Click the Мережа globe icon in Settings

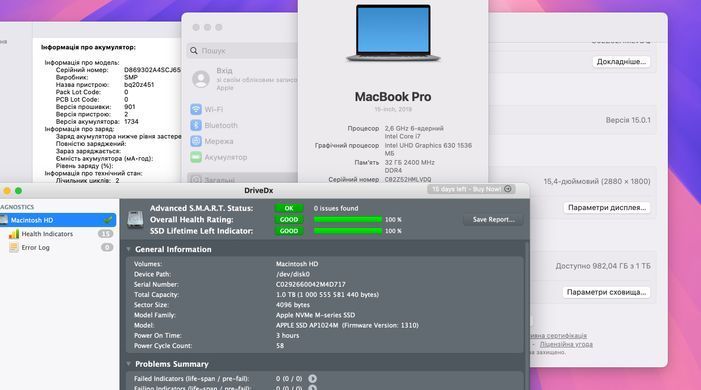click(196, 141)
